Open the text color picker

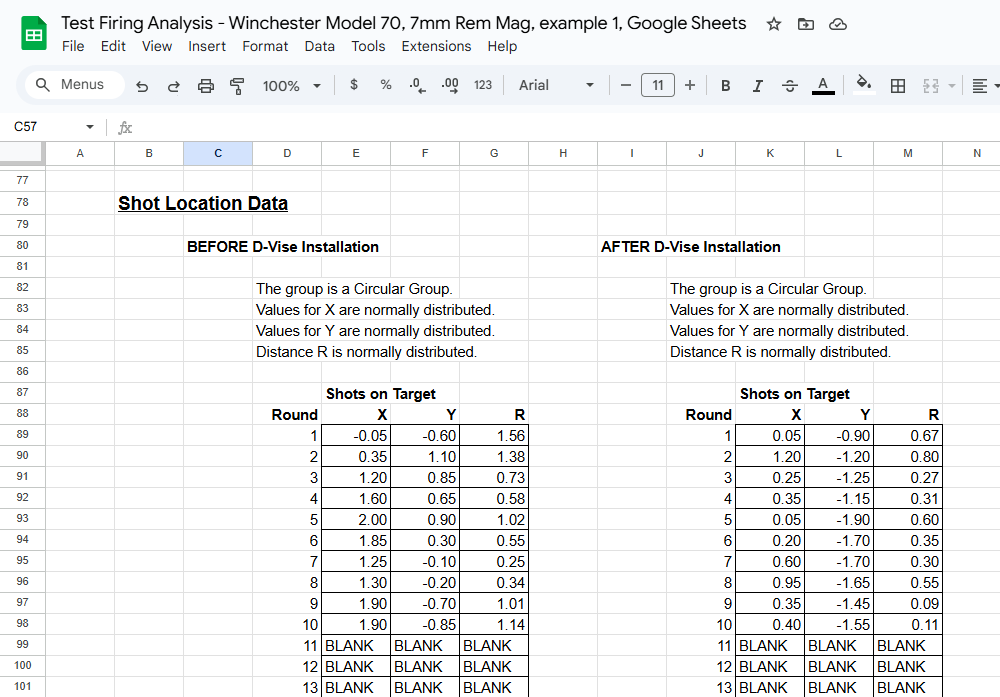pos(821,85)
